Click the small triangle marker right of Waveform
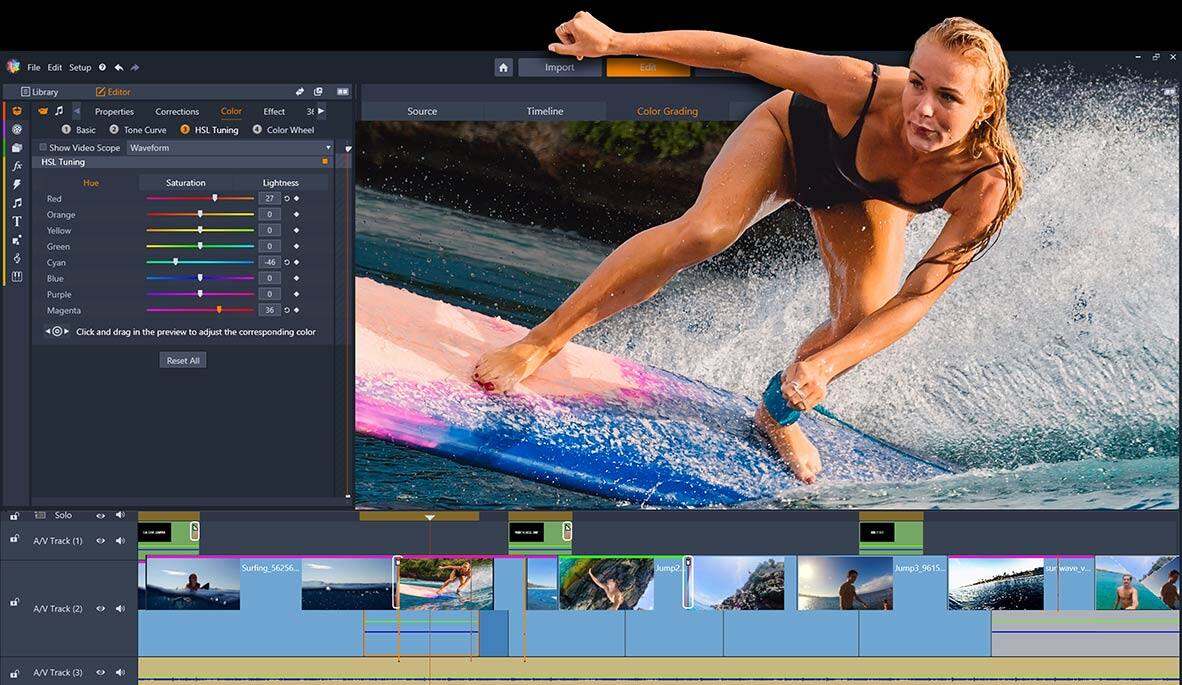The height and width of the screenshot is (685, 1182). [348, 148]
